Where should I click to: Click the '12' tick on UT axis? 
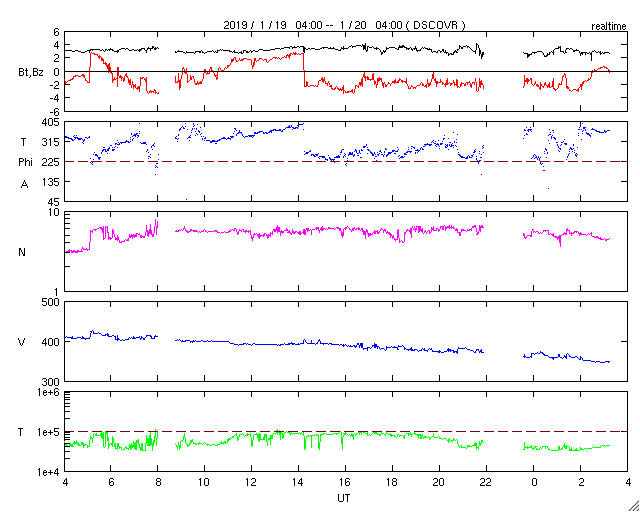pyautogui.click(x=251, y=482)
